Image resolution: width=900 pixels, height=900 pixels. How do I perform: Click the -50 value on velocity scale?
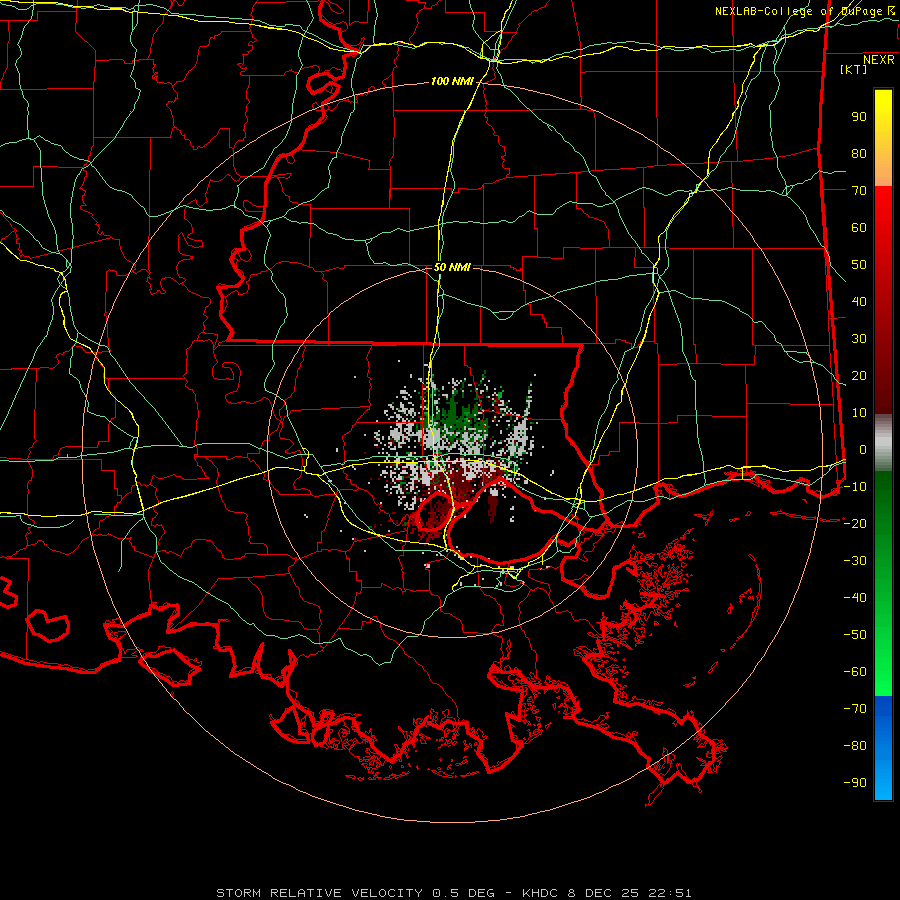(855, 635)
